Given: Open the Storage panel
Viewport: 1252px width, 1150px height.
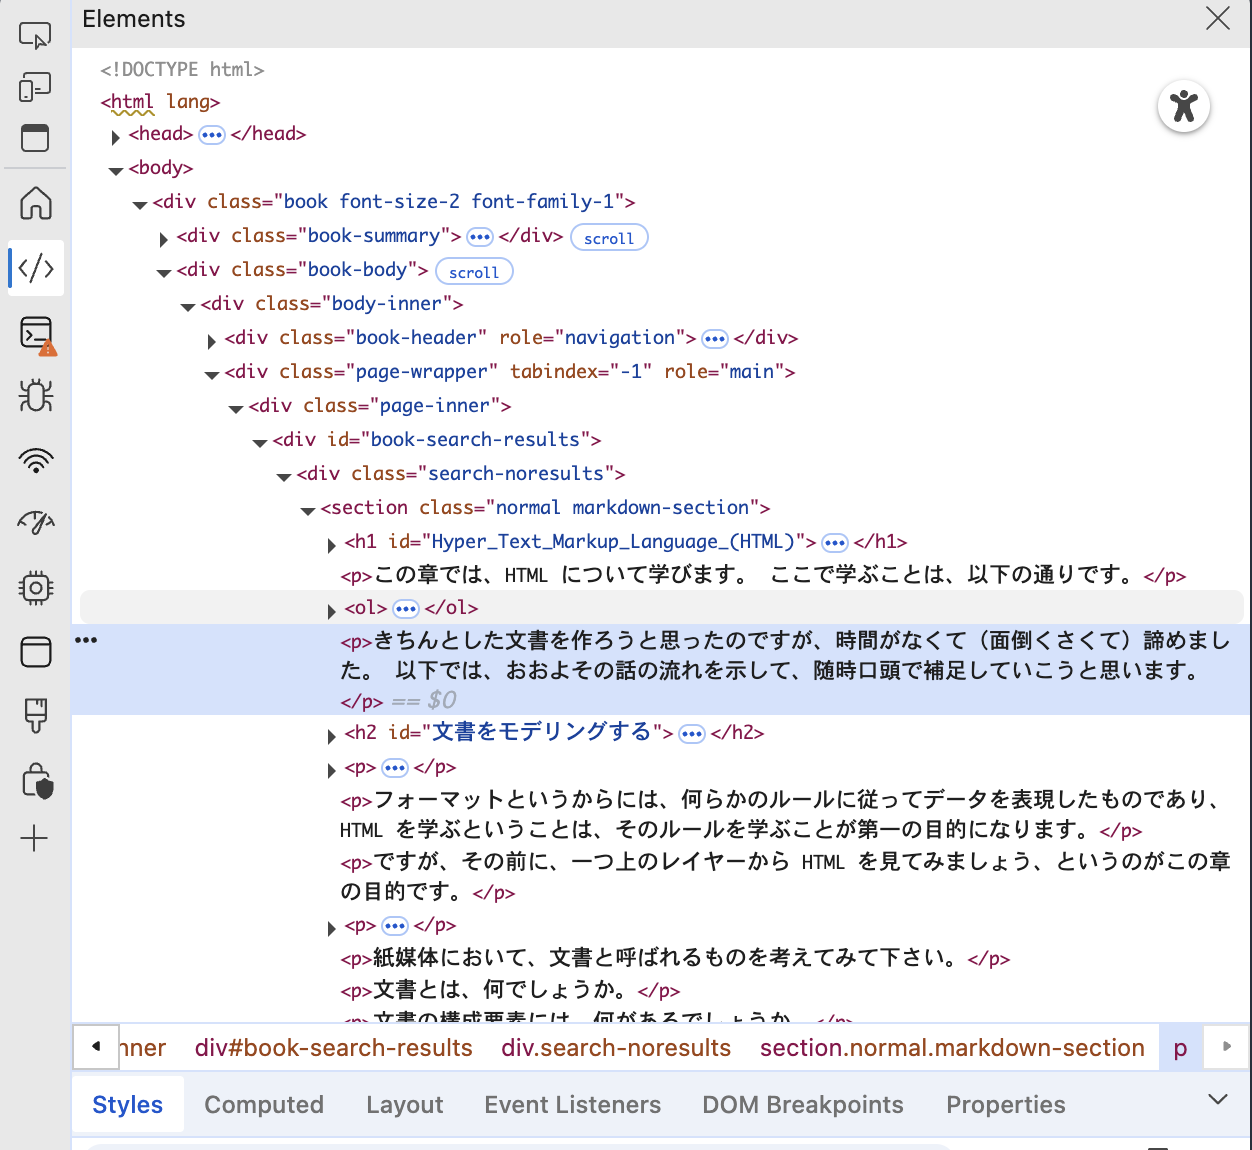Looking at the screenshot, I should tap(35, 652).
